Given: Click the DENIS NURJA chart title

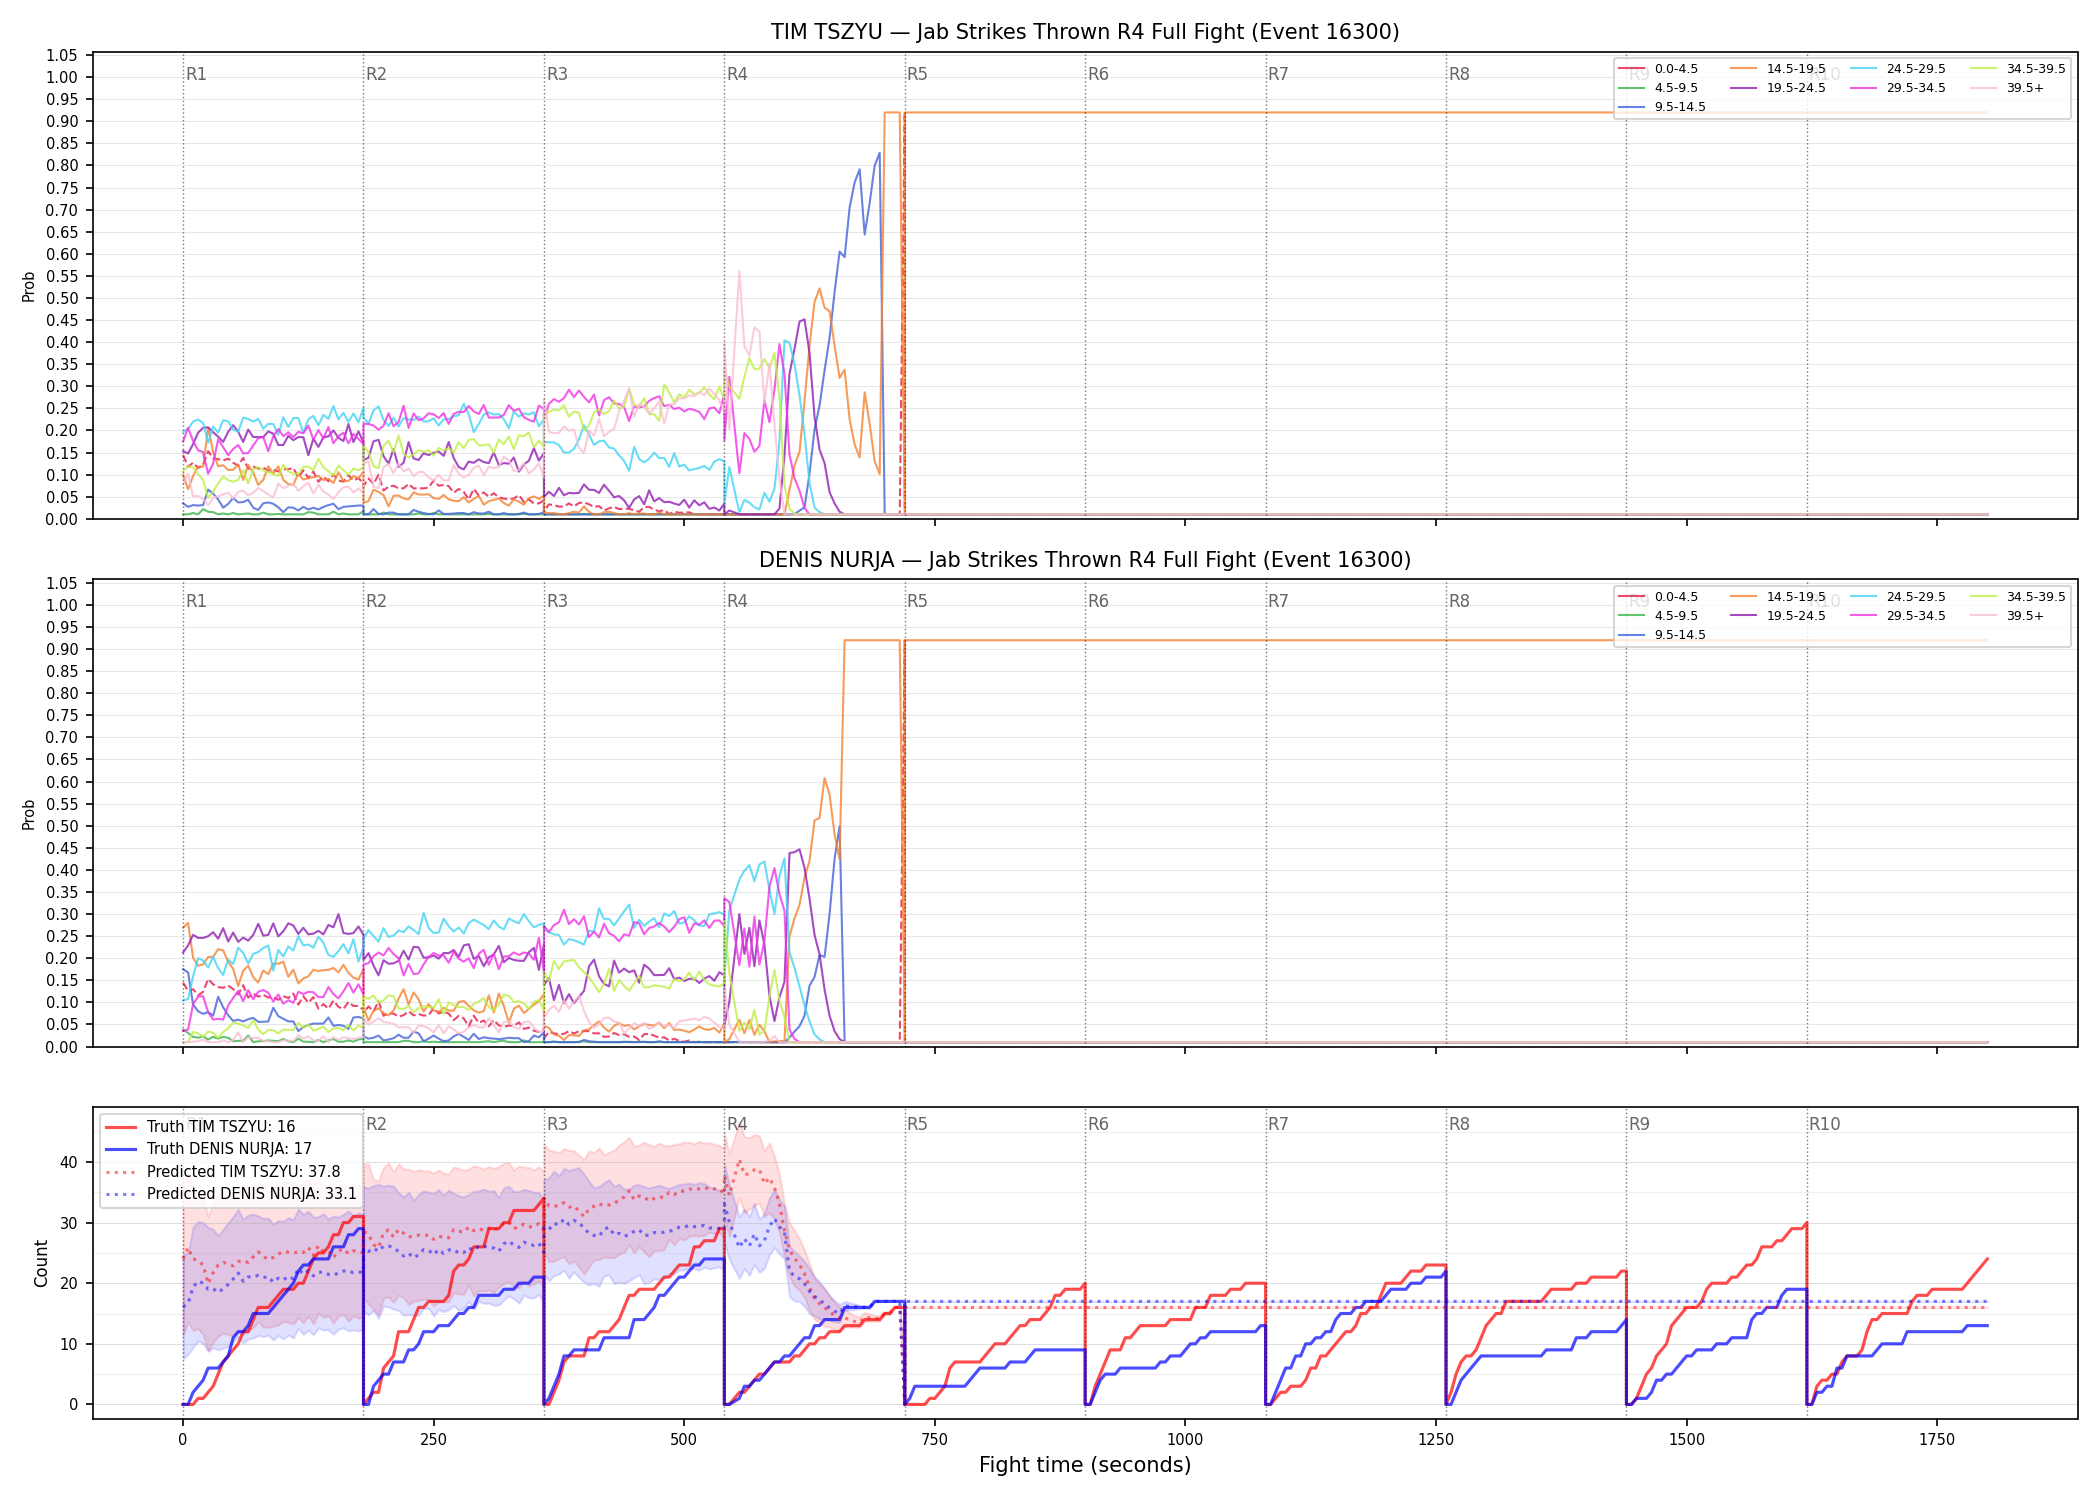Looking at the screenshot, I should [1084, 560].
